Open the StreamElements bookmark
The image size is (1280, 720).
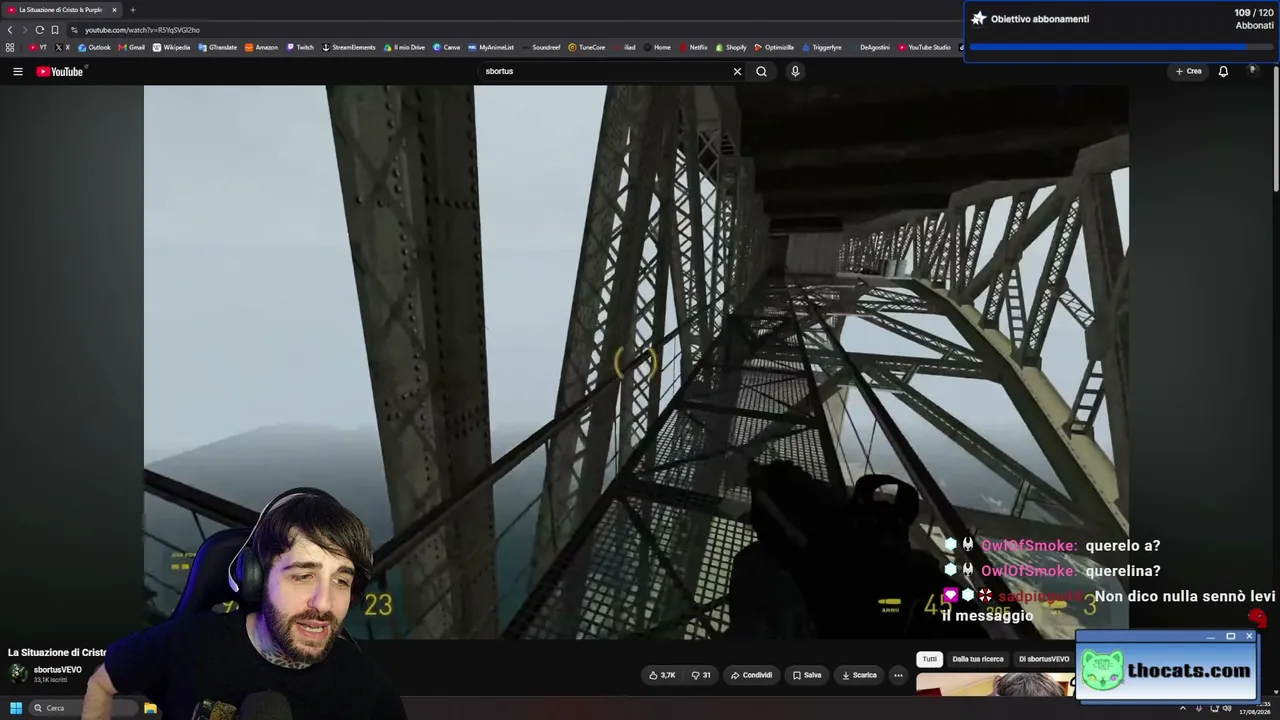(348, 47)
